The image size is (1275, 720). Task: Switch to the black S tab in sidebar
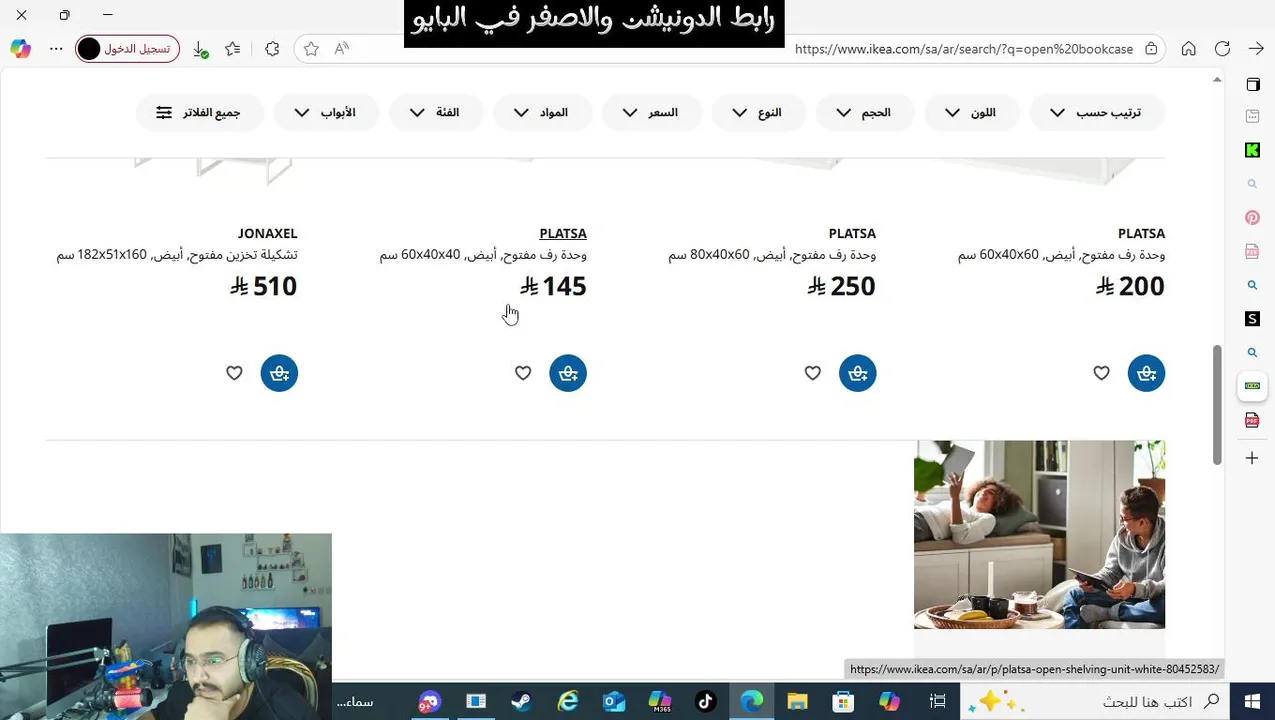pos(1252,318)
